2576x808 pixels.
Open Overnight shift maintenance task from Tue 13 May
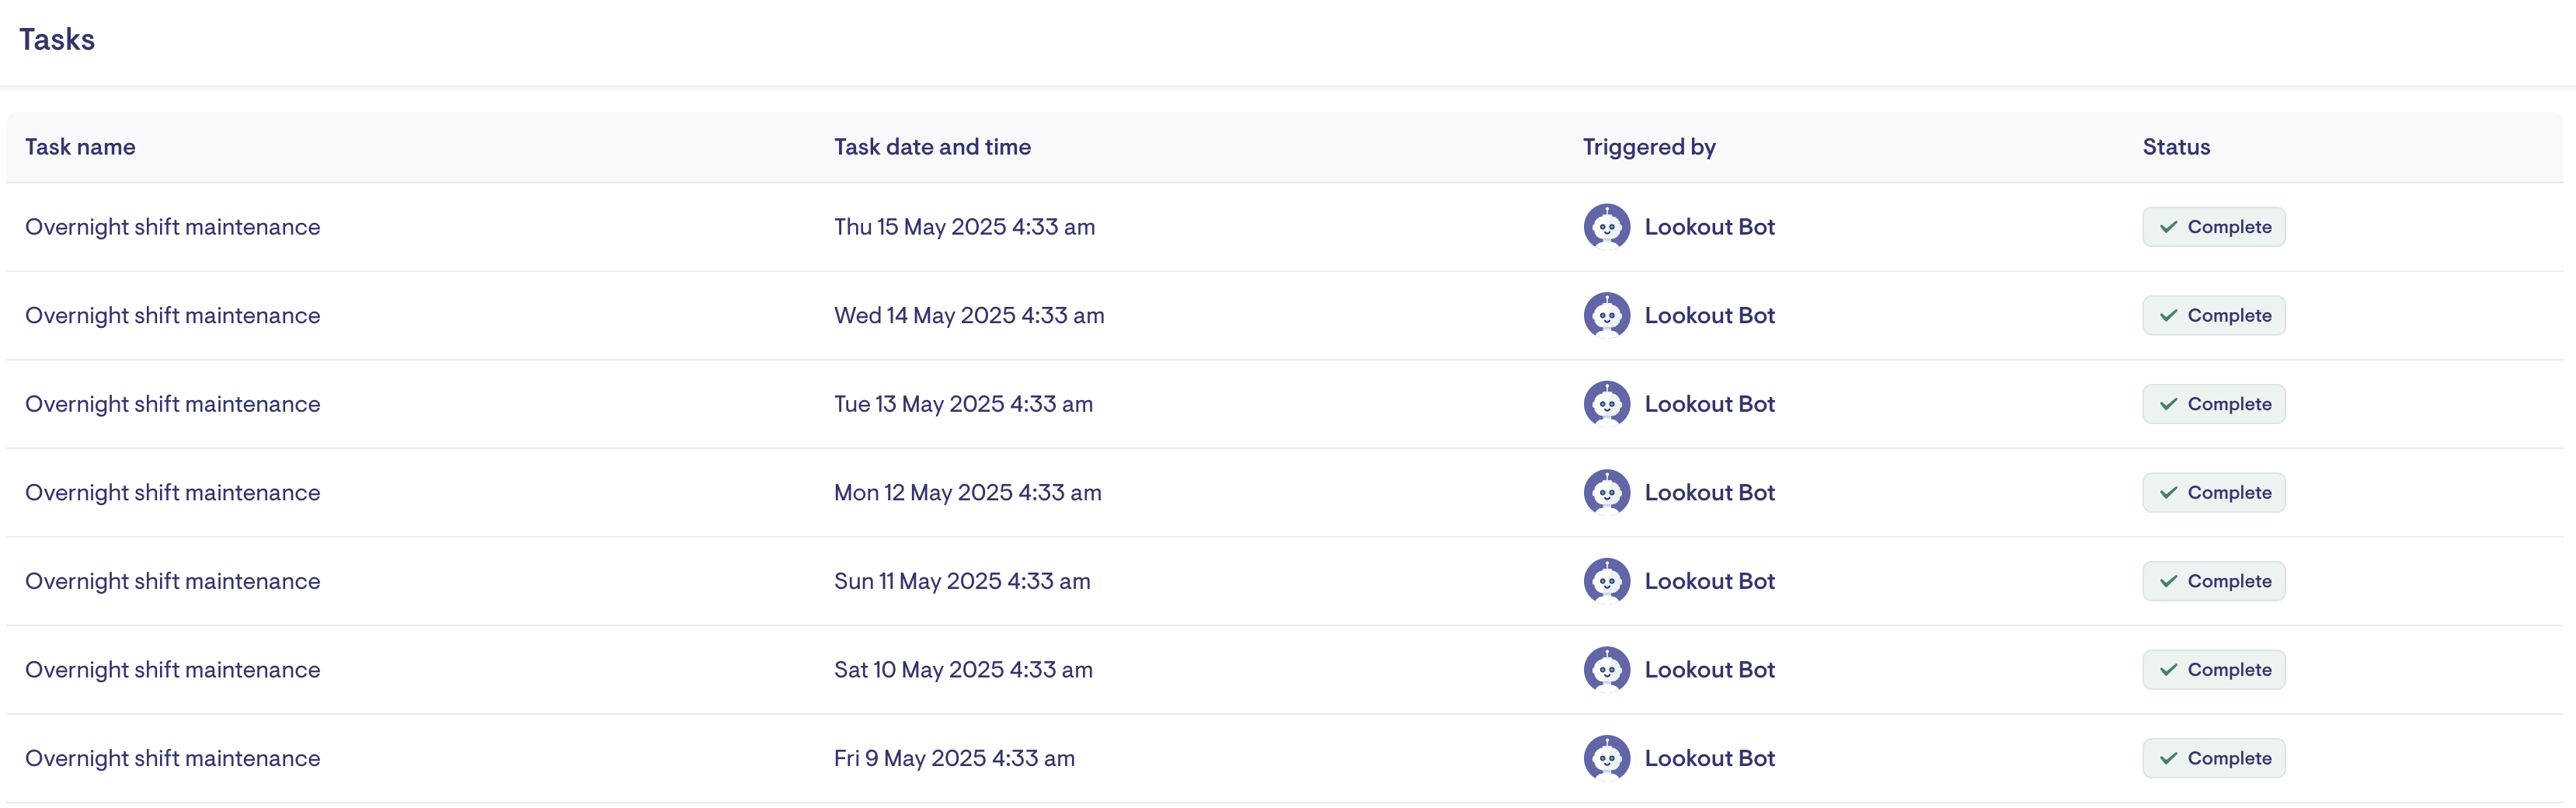(172, 404)
